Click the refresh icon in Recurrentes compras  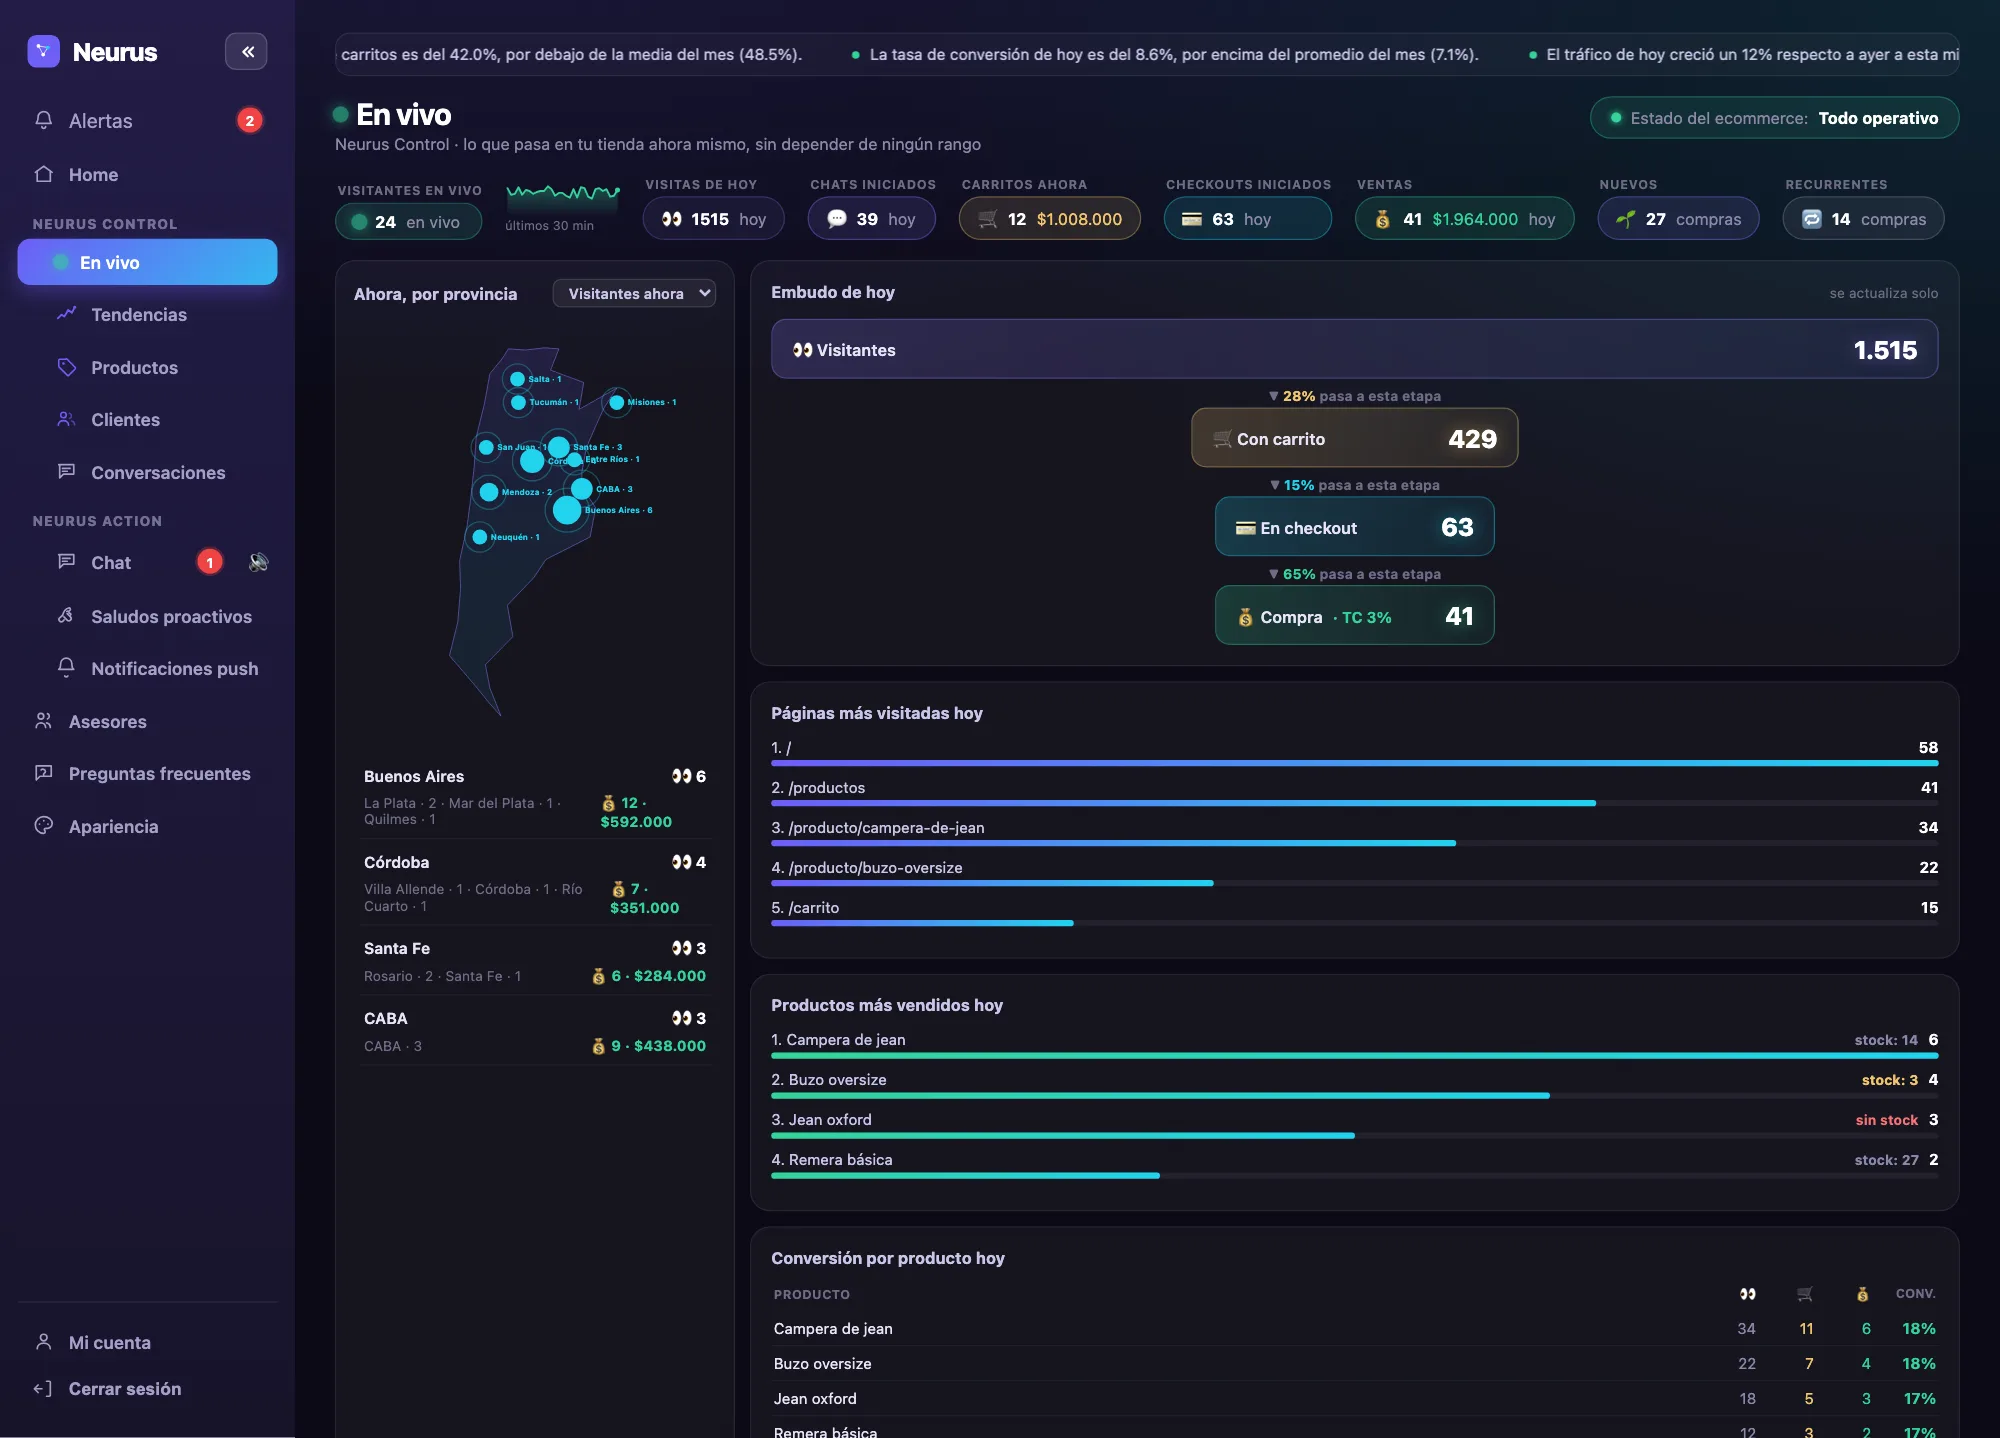(x=1812, y=219)
